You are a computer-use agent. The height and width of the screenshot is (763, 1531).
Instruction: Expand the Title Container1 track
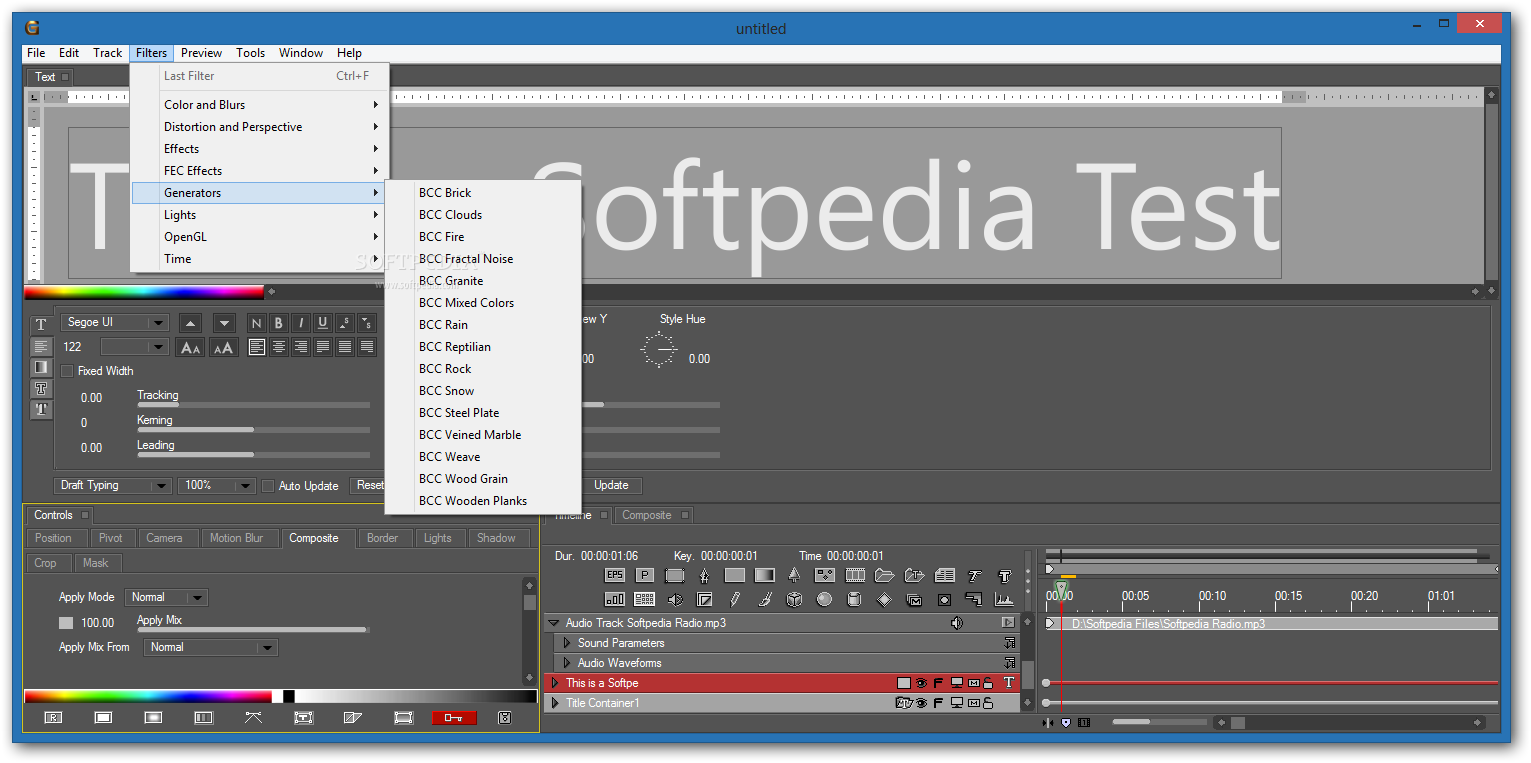(x=555, y=703)
